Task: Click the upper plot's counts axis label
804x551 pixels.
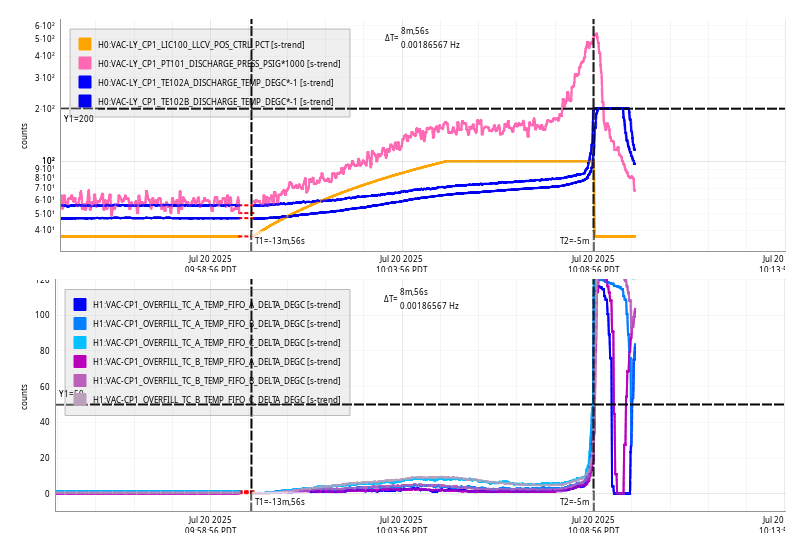Action: click(25, 136)
